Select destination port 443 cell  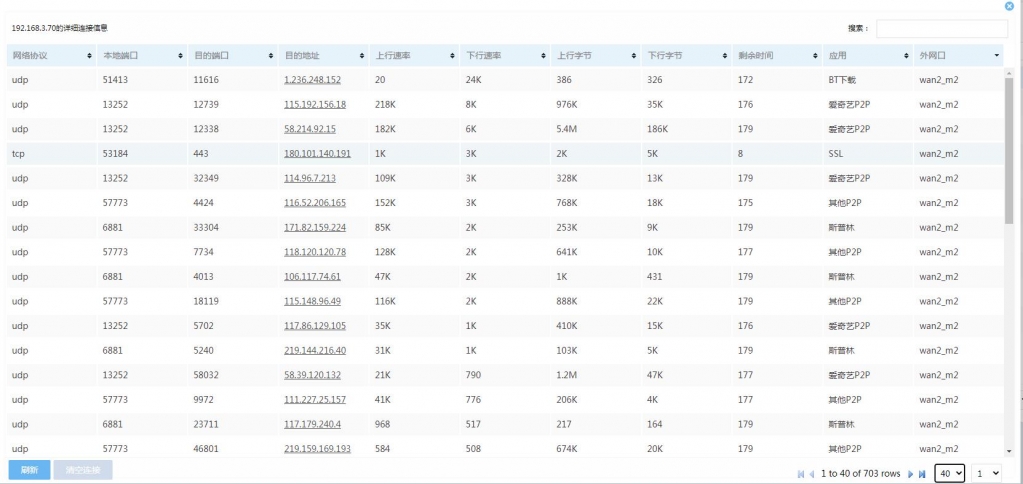point(232,154)
